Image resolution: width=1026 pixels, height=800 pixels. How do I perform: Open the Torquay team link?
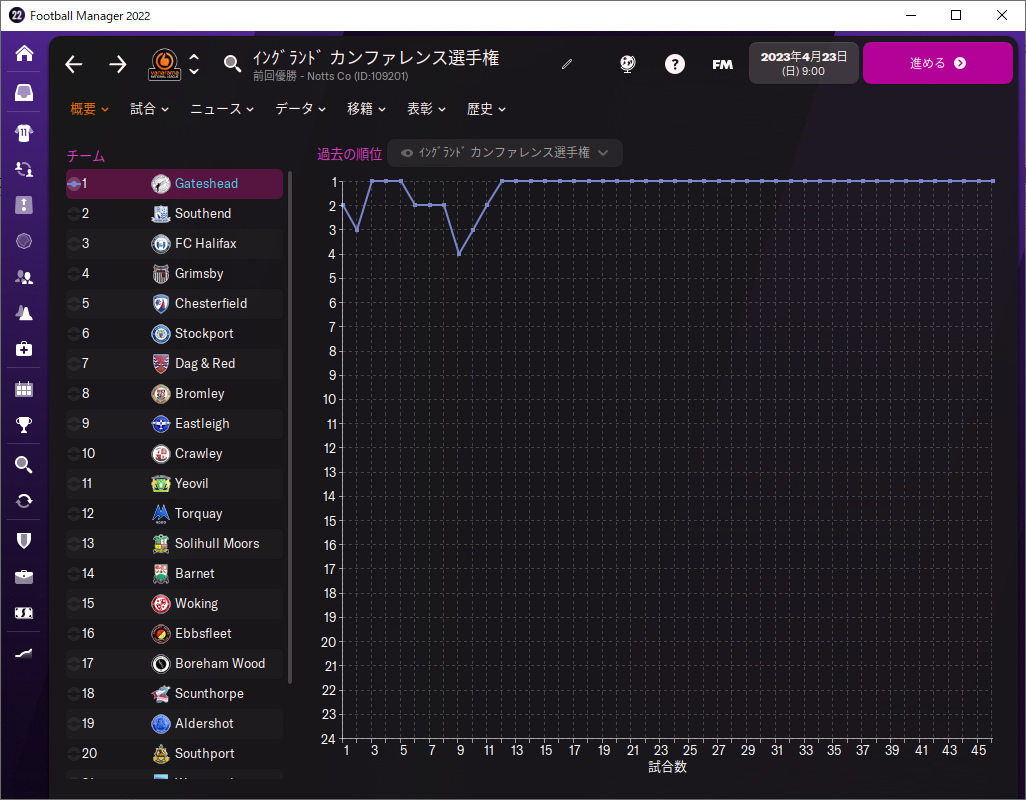198,514
